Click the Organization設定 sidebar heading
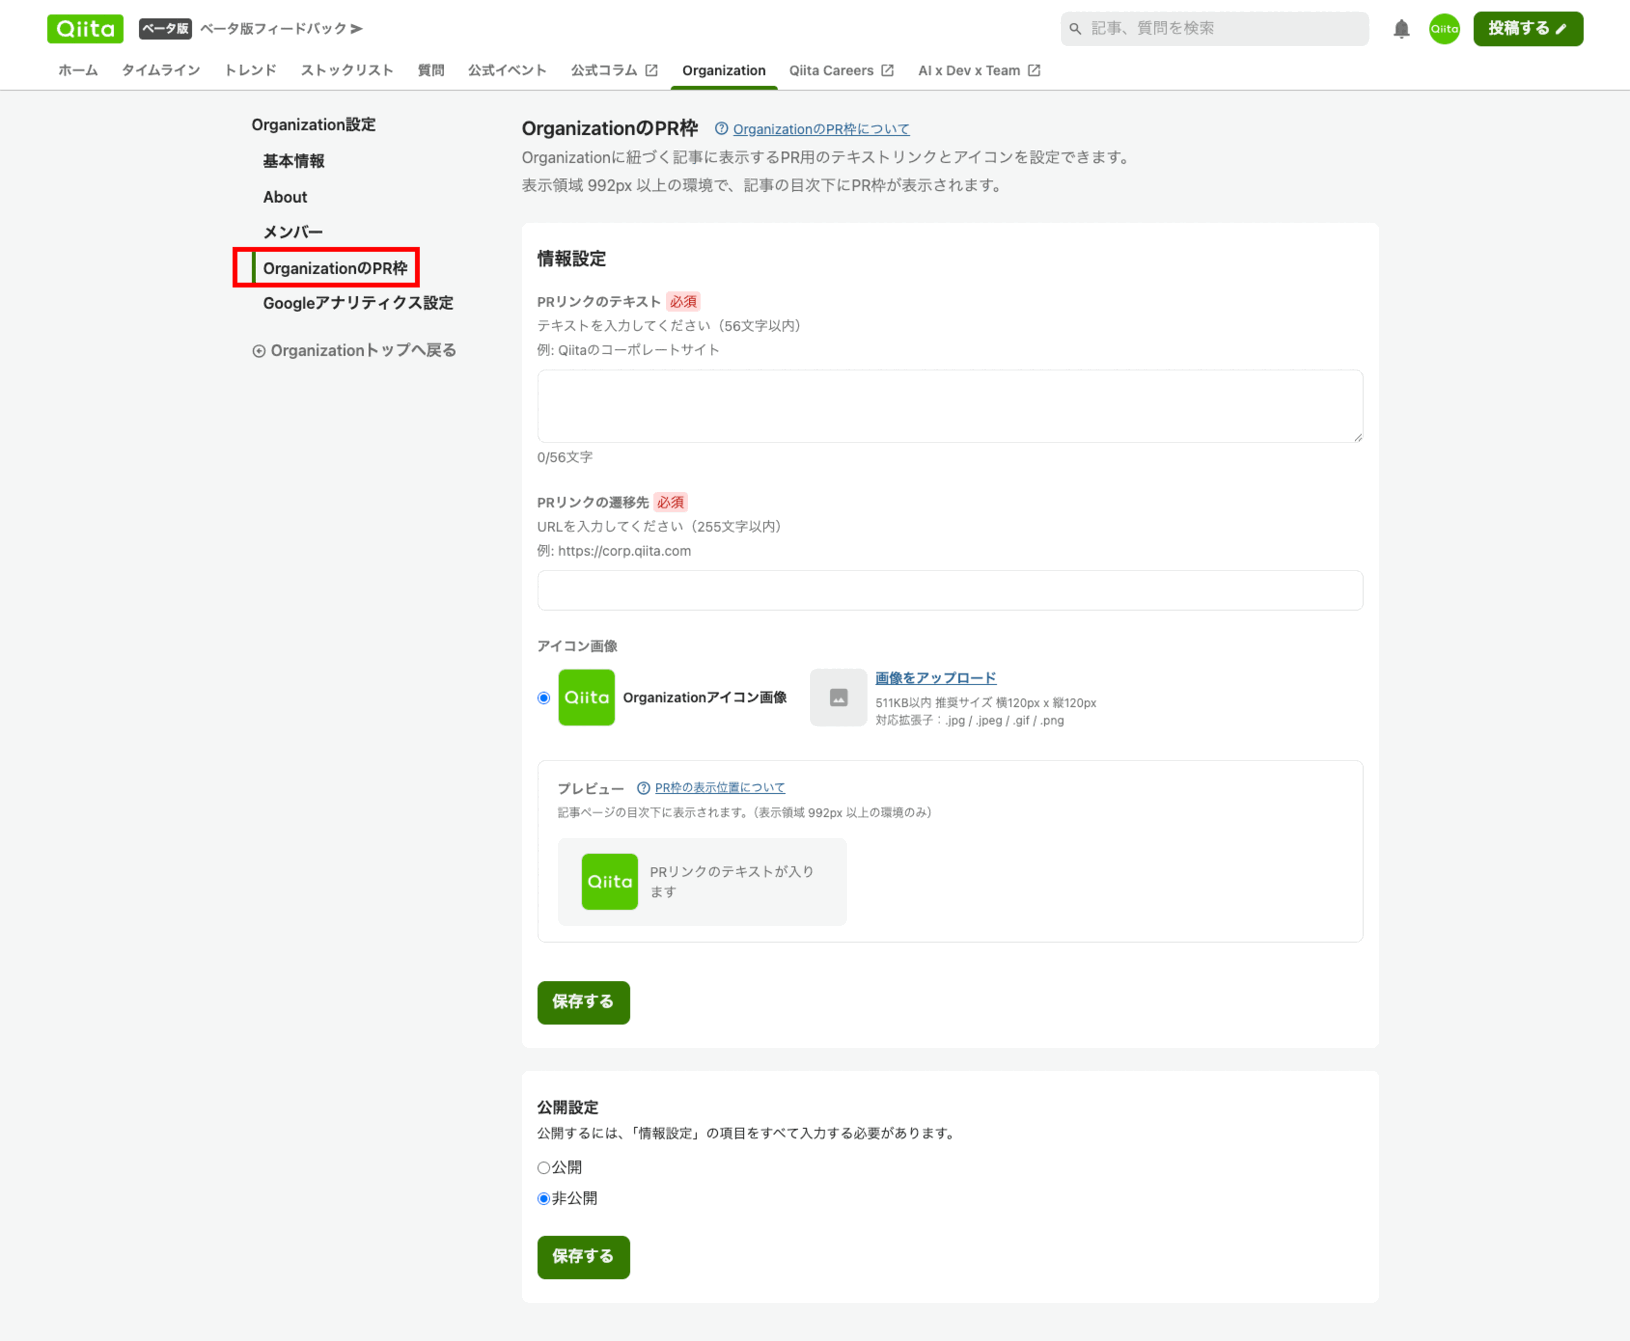 [x=314, y=125]
